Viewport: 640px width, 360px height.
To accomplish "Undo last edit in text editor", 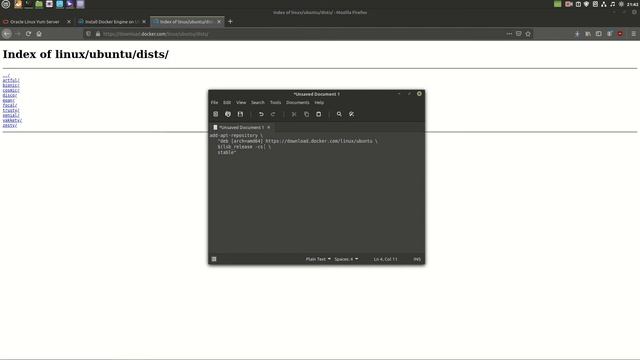I will [x=261, y=114].
